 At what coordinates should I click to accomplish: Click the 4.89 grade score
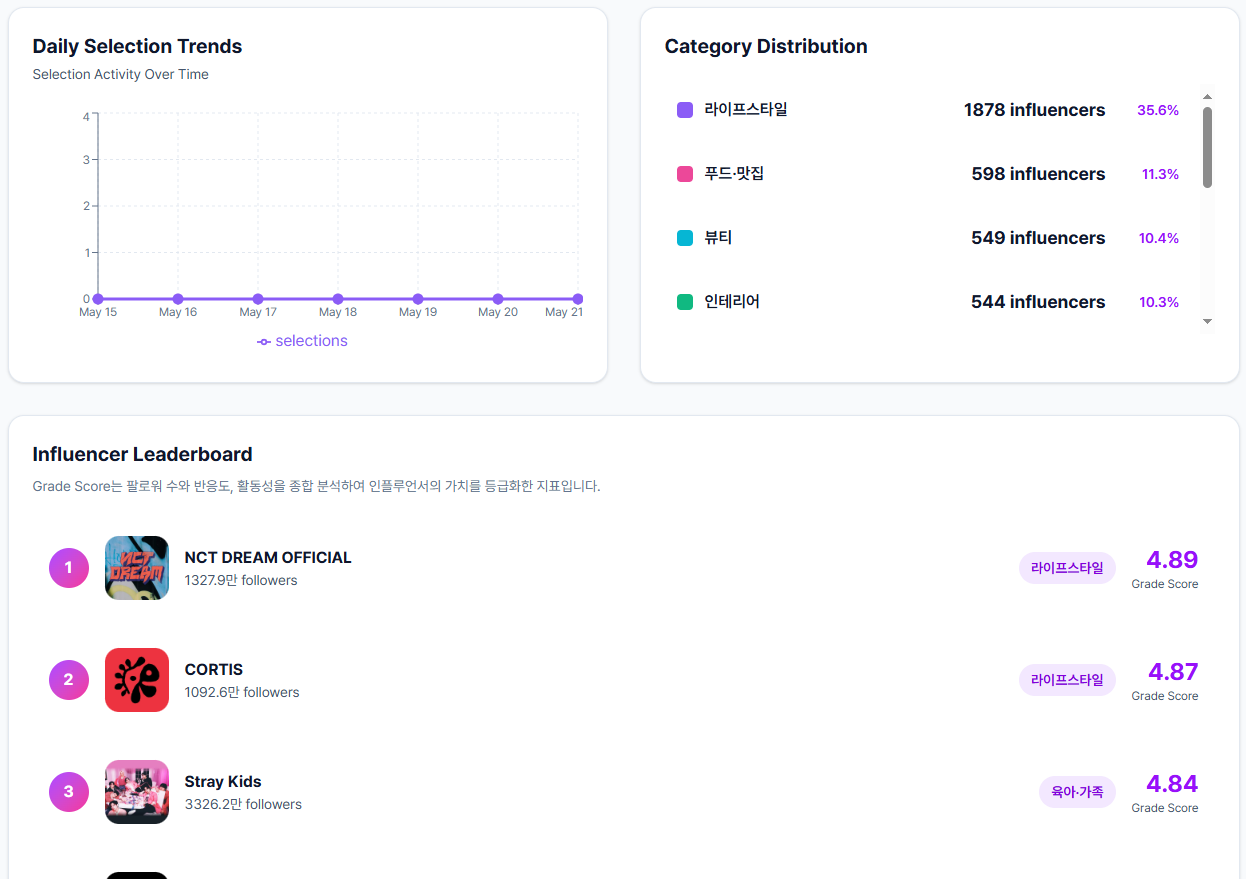(1172, 559)
